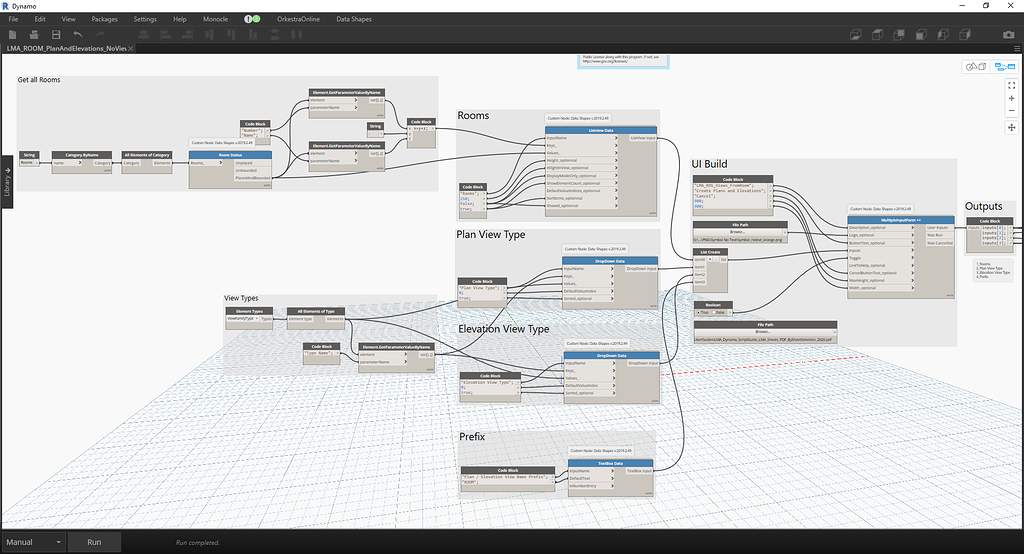Click Browse on the lower File Path node
This screenshot has height=554, width=1024.
point(763,331)
